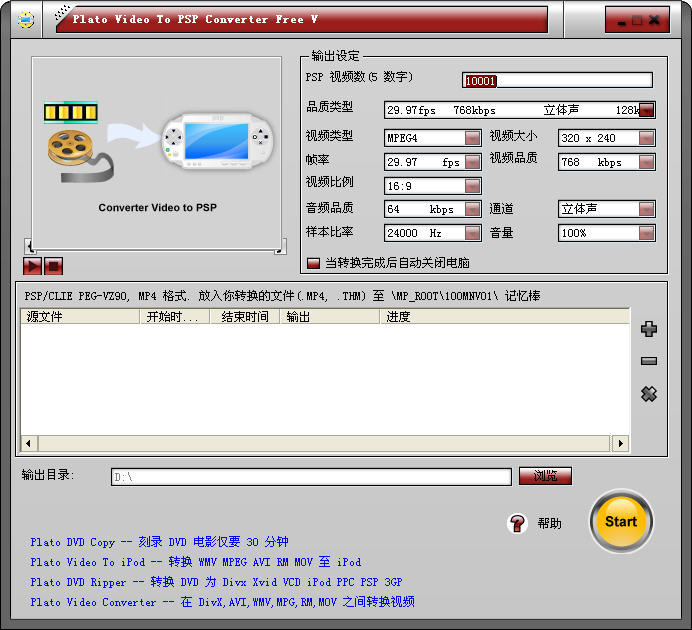Open the 音频品质 64 kbps dropdown
The image size is (692, 630).
coord(473,209)
